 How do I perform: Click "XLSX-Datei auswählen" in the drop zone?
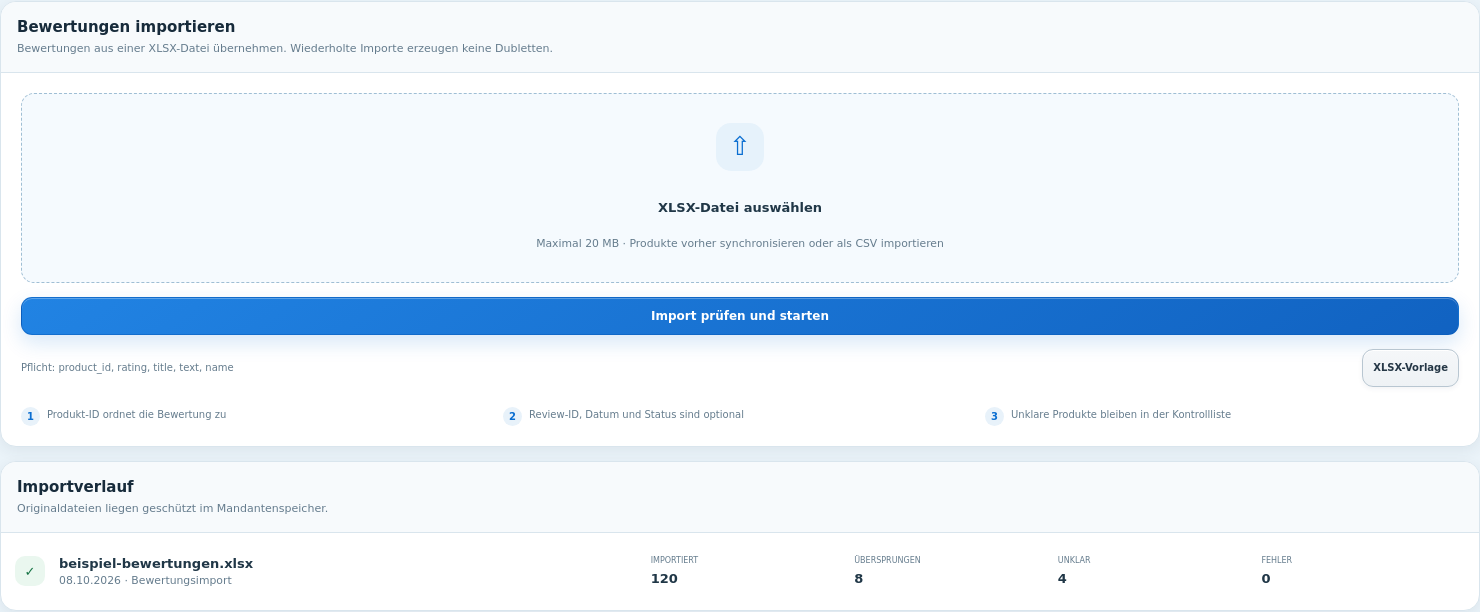tap(740, 208)
